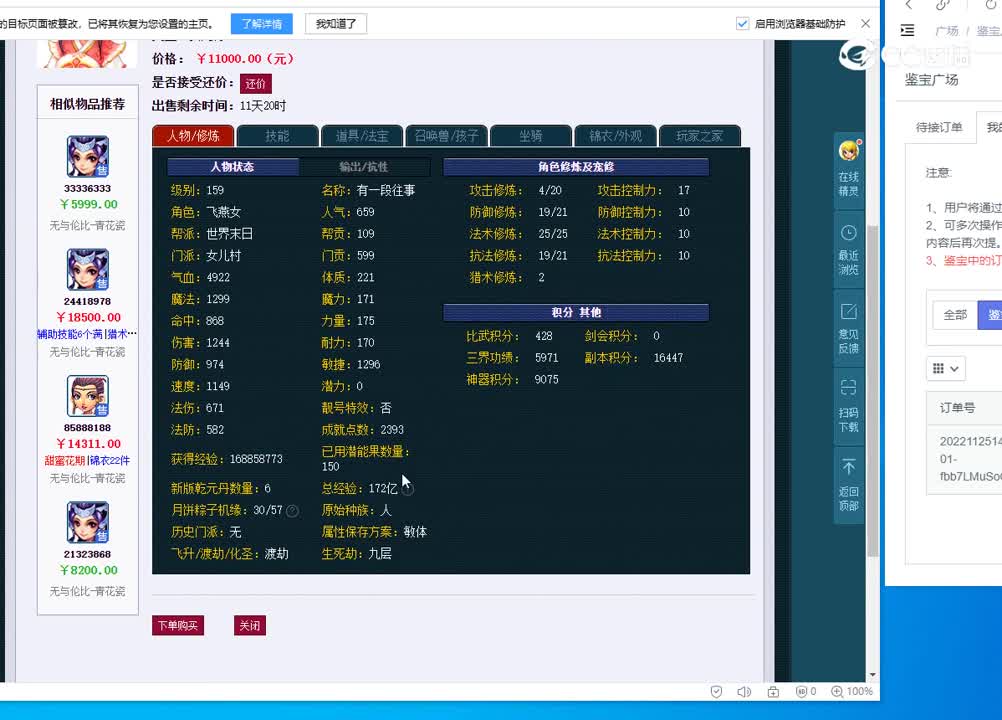Click the 关闭 button below character panel
The height and width of the screenshot is (720, 1002).
(249, 625)
